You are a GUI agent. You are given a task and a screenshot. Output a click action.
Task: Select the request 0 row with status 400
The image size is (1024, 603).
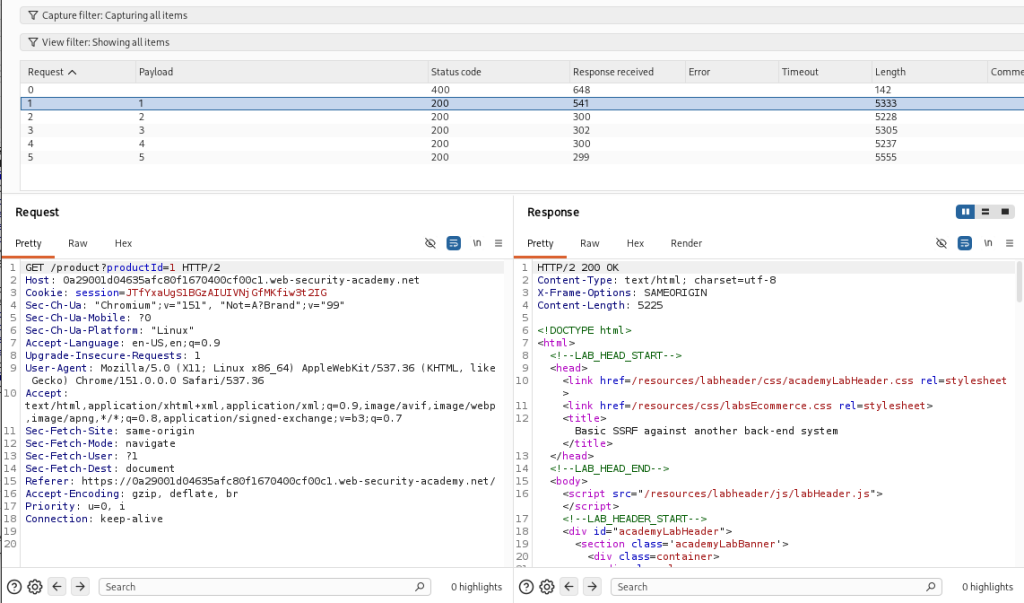pyautogui.click(x=522, y=90)
